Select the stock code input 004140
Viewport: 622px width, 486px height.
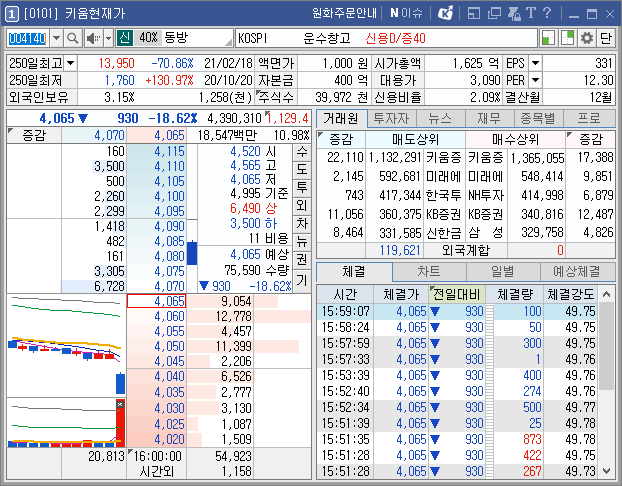(x=28, y=38)
